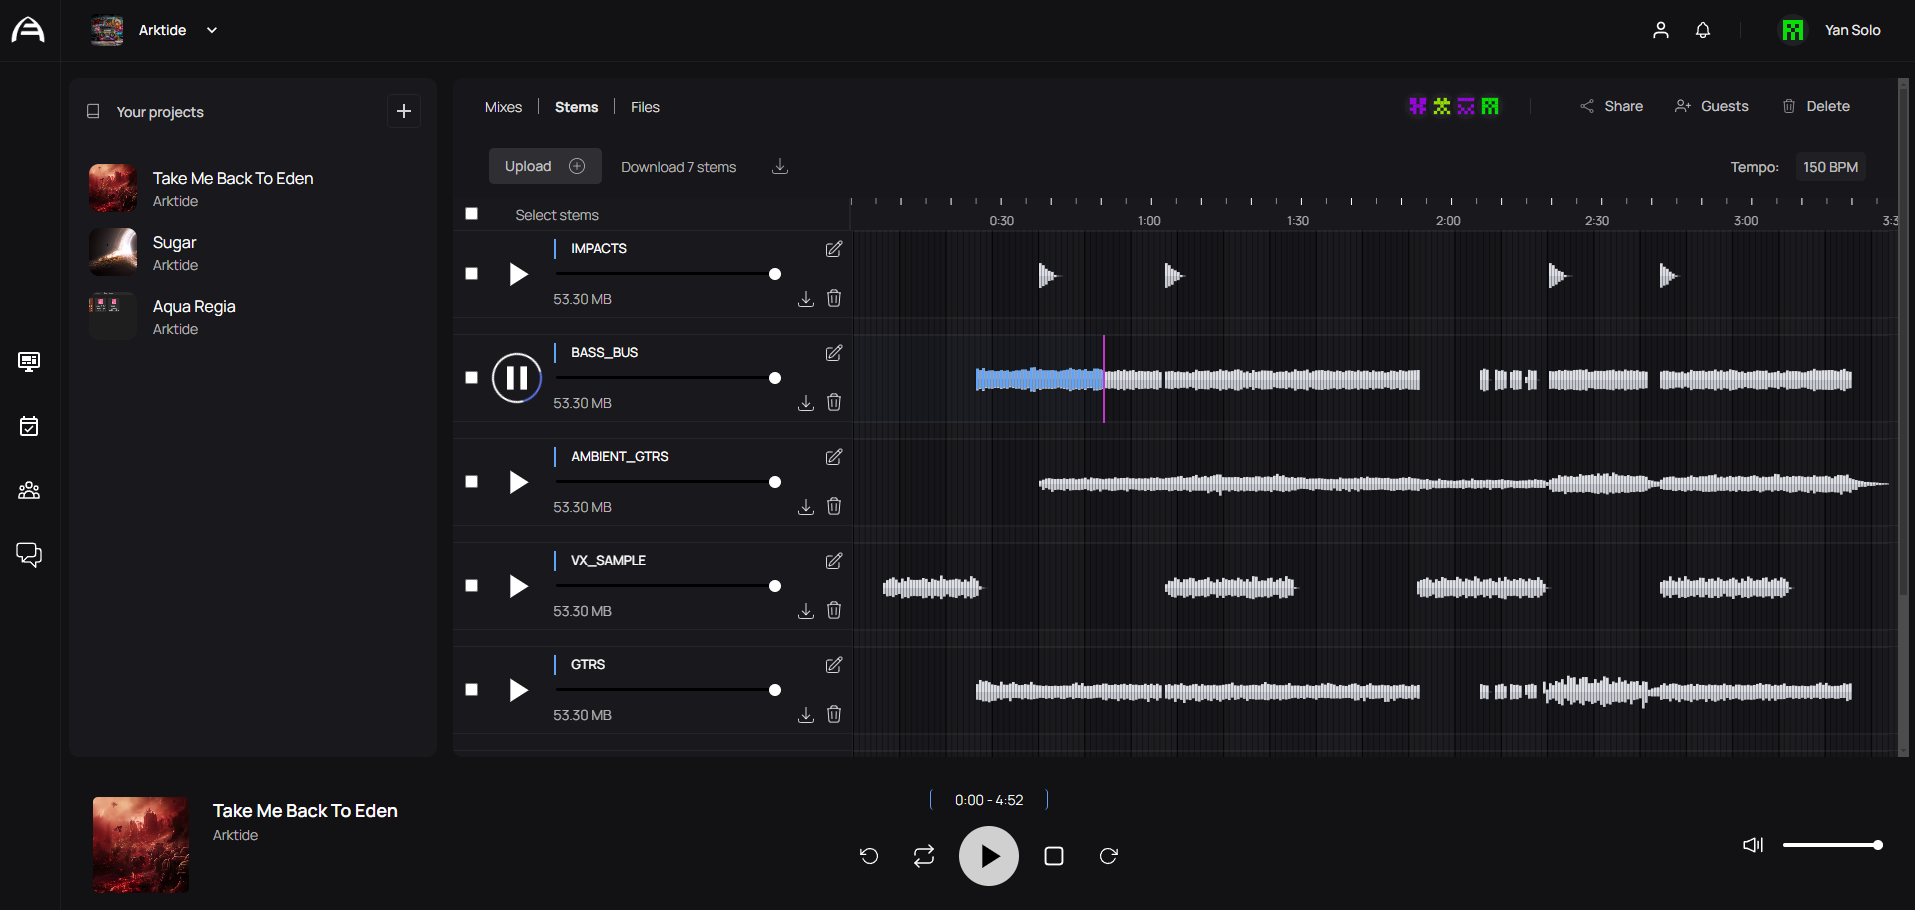Open the Take Me Back To Eden project

tap(253, 188)
